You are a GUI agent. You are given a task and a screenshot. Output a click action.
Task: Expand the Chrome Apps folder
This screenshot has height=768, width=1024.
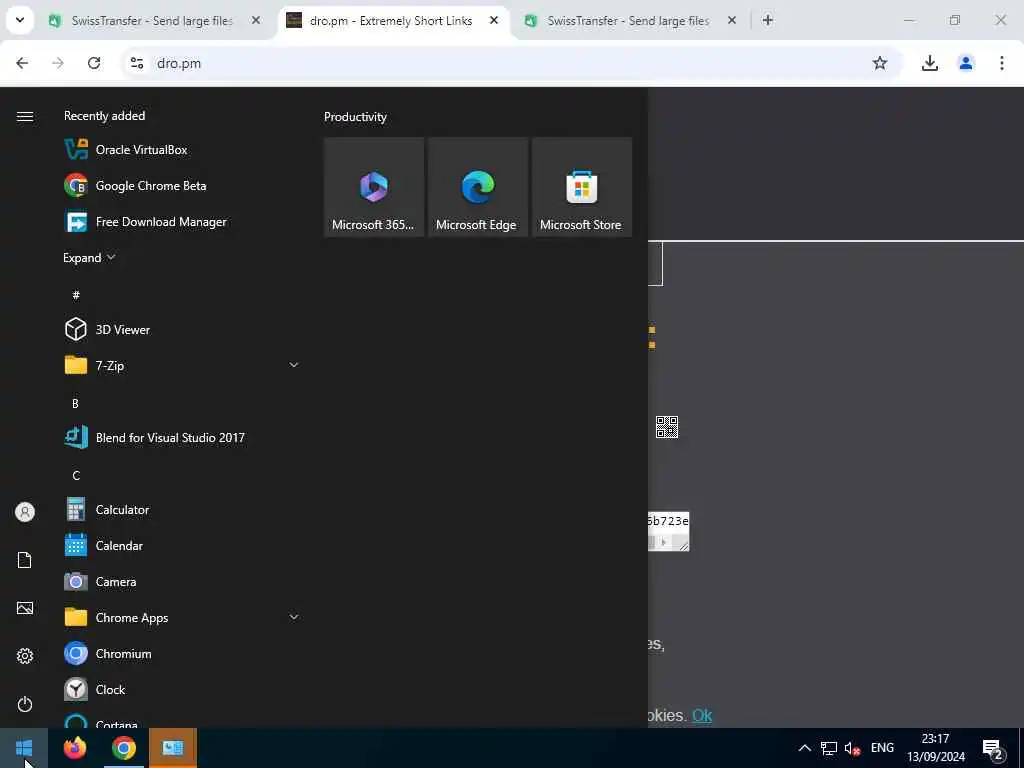coord(294,618)
